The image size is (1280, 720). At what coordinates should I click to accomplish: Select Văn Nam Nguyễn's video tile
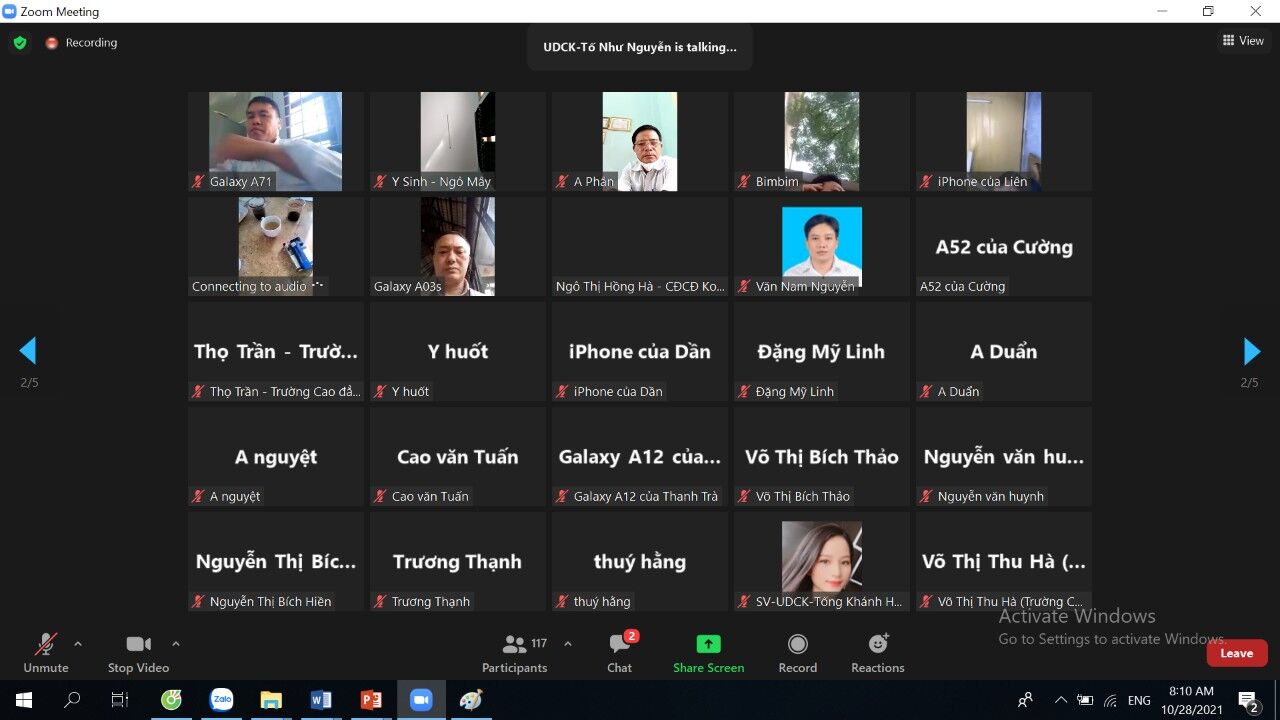822,246
